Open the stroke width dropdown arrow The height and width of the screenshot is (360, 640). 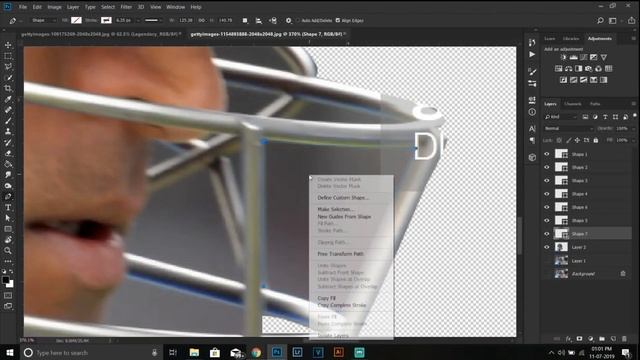[138, 20]
